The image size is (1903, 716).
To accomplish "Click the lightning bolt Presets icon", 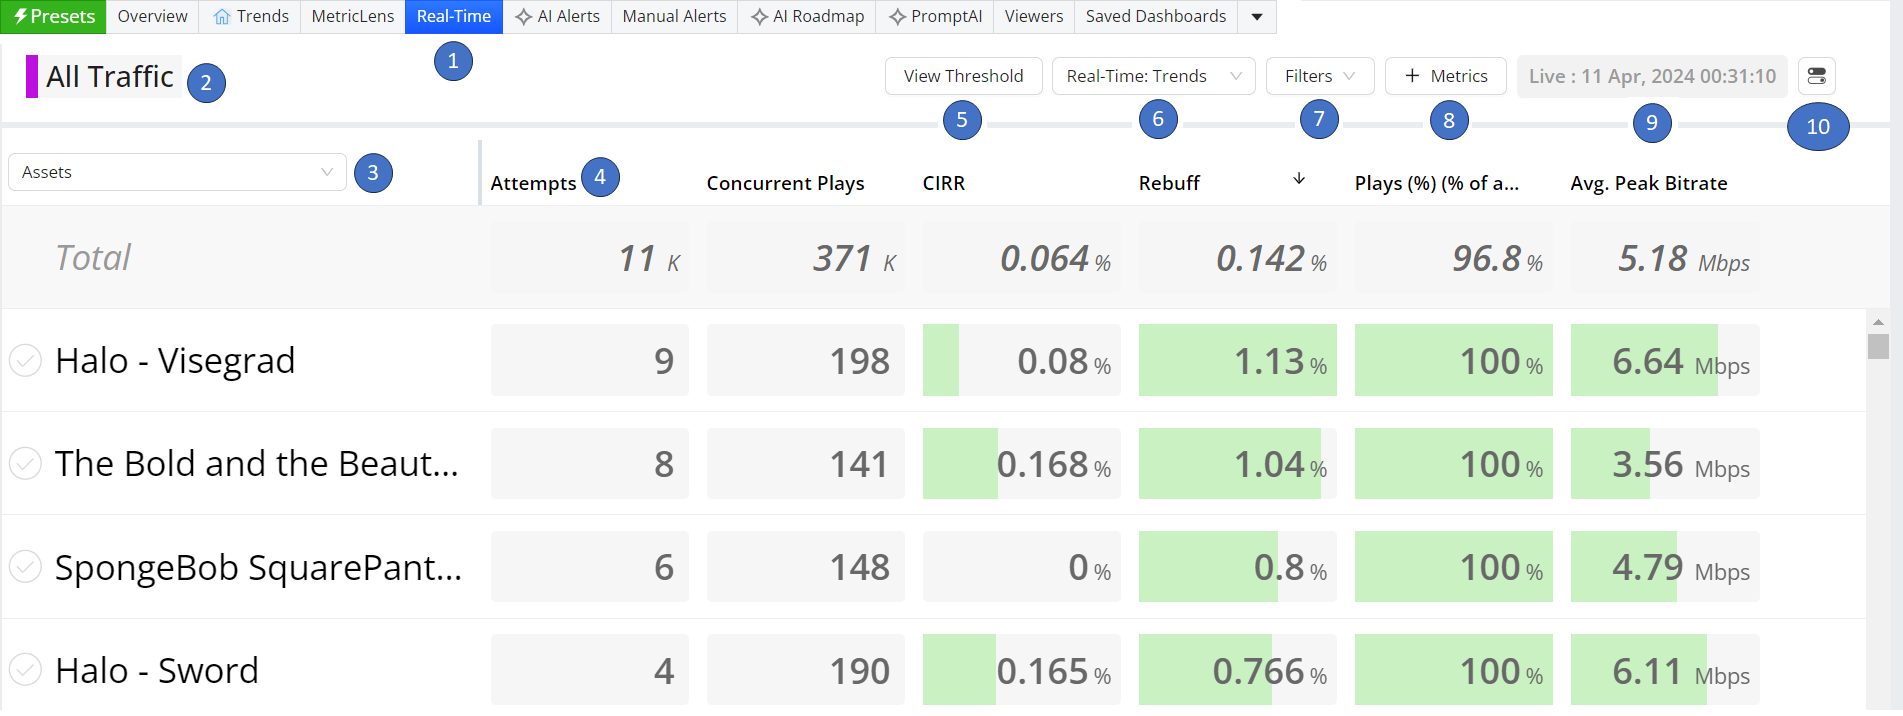I will [20, 17].
